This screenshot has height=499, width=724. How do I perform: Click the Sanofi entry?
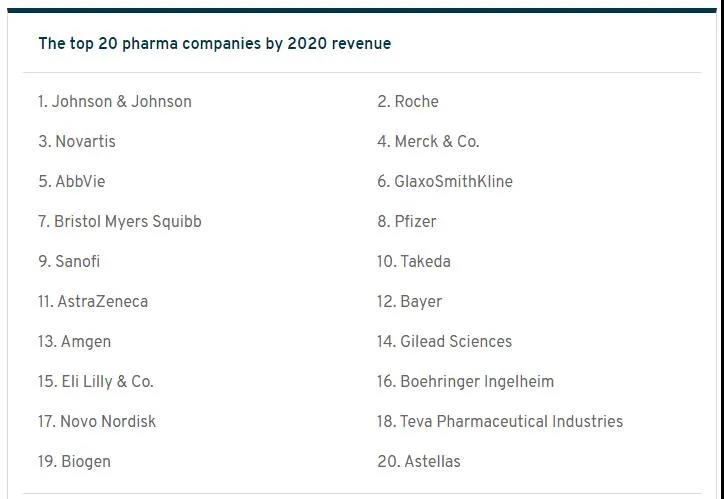tap(69, 261)
